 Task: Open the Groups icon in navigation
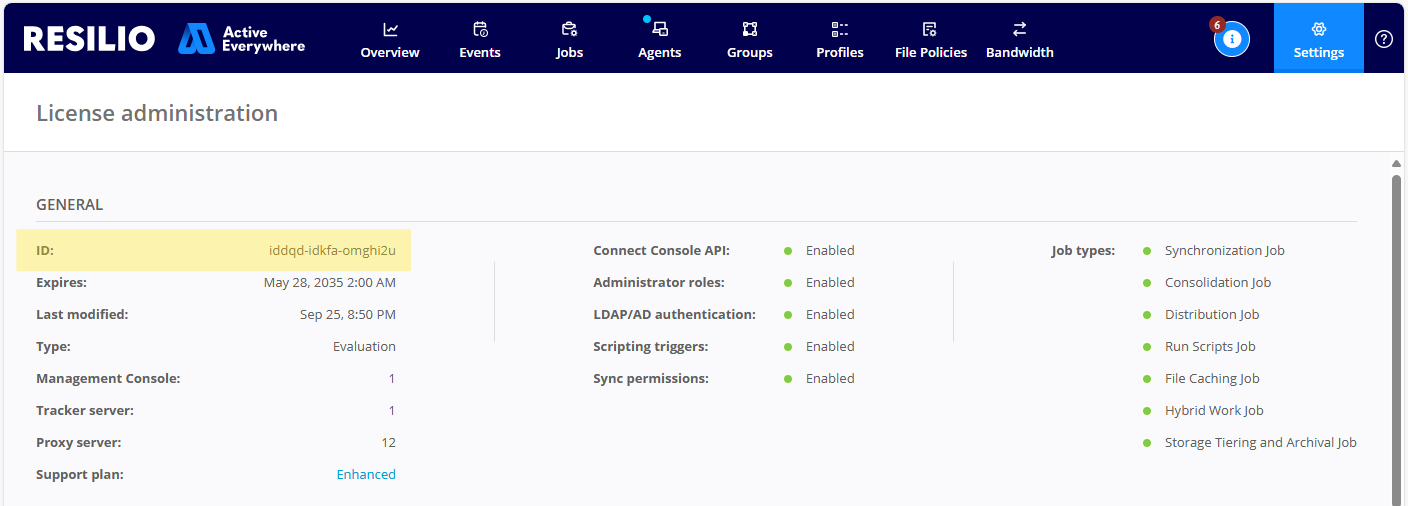pyautogui.click(x=750, y=29)
